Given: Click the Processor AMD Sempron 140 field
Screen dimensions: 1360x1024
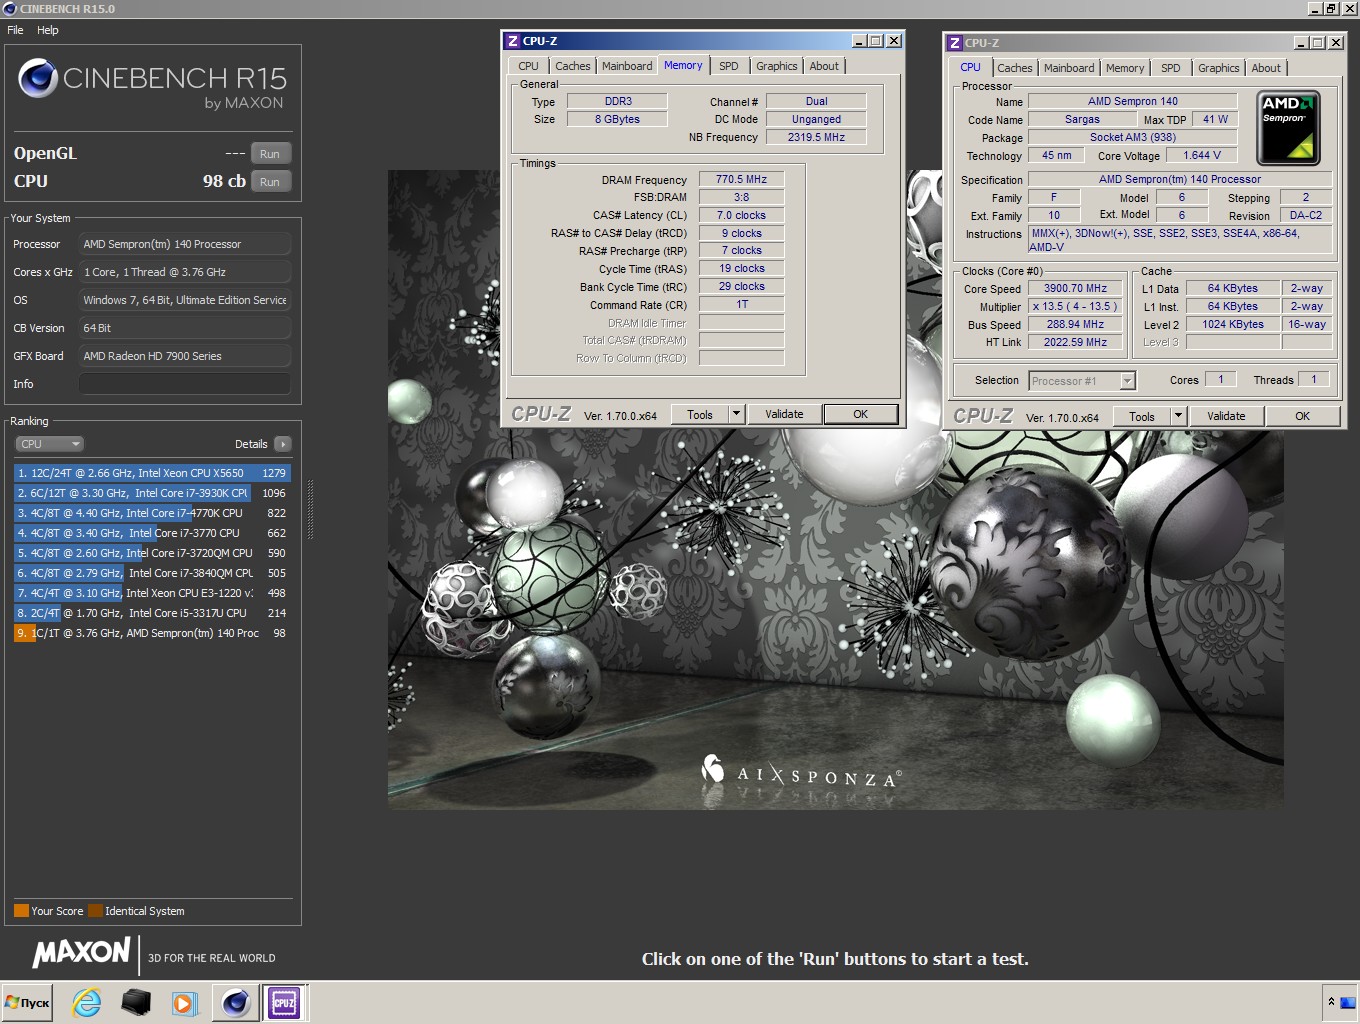Looking at the screenshot, I should tap(185, 244).
